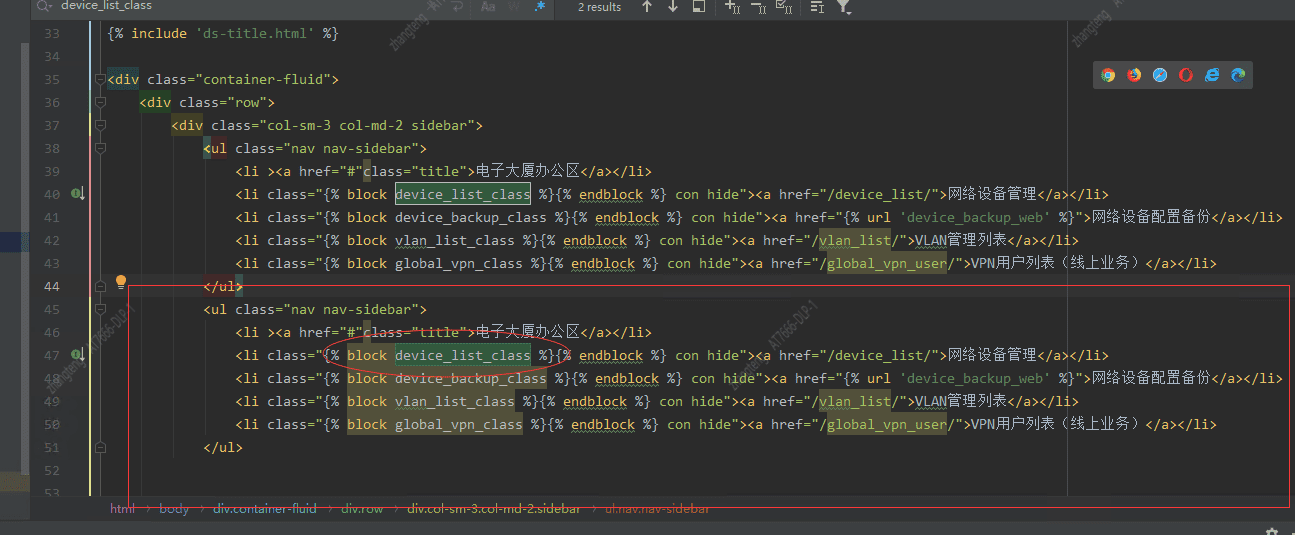Open the yellow lightbulb intention actions

coord(121,283)
